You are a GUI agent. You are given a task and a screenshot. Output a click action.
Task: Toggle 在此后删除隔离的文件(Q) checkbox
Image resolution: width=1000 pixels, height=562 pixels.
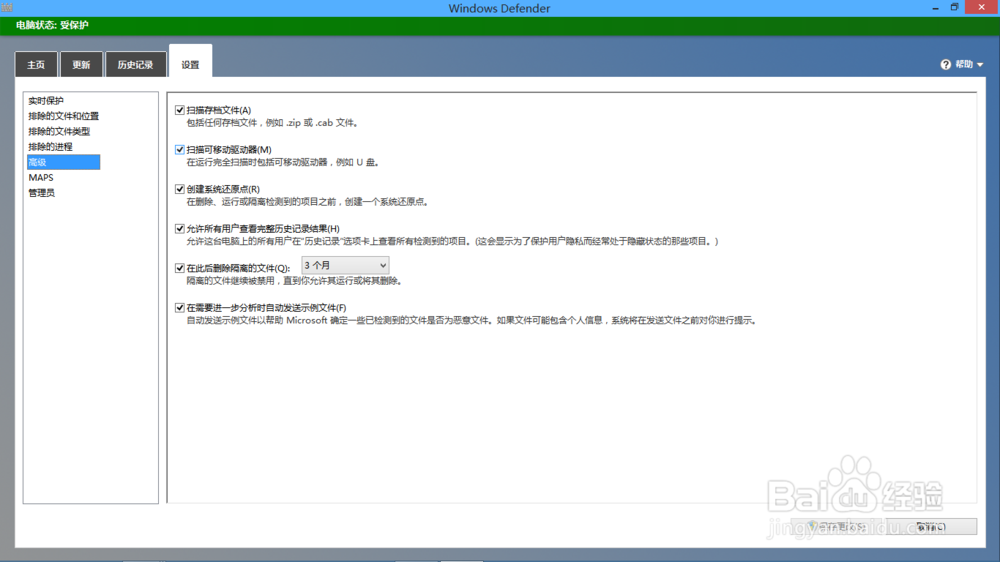pos(180,269)
